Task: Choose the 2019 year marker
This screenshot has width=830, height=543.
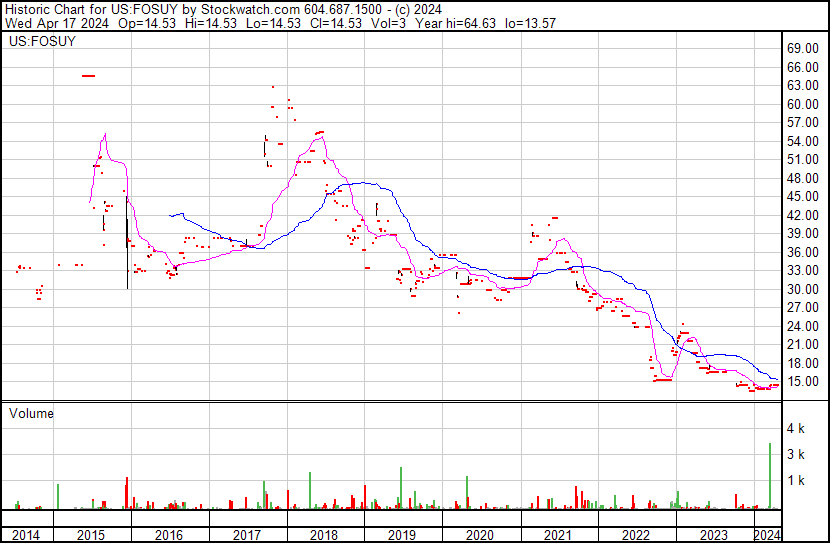Action: (x=402, y=534)
